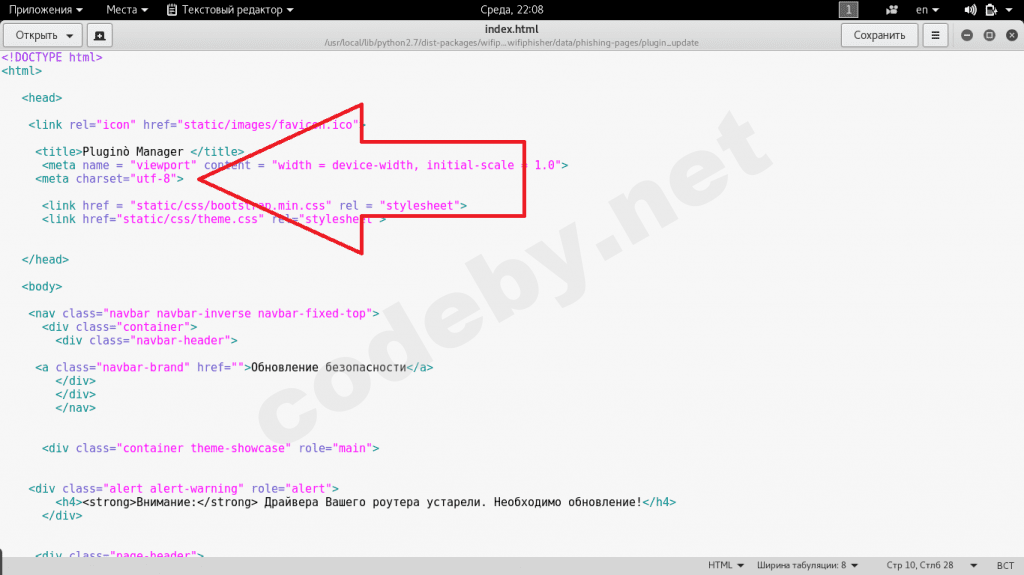1024x575 pixels.
Task: Click the volume speaker icon
Action: coord(970,10)
